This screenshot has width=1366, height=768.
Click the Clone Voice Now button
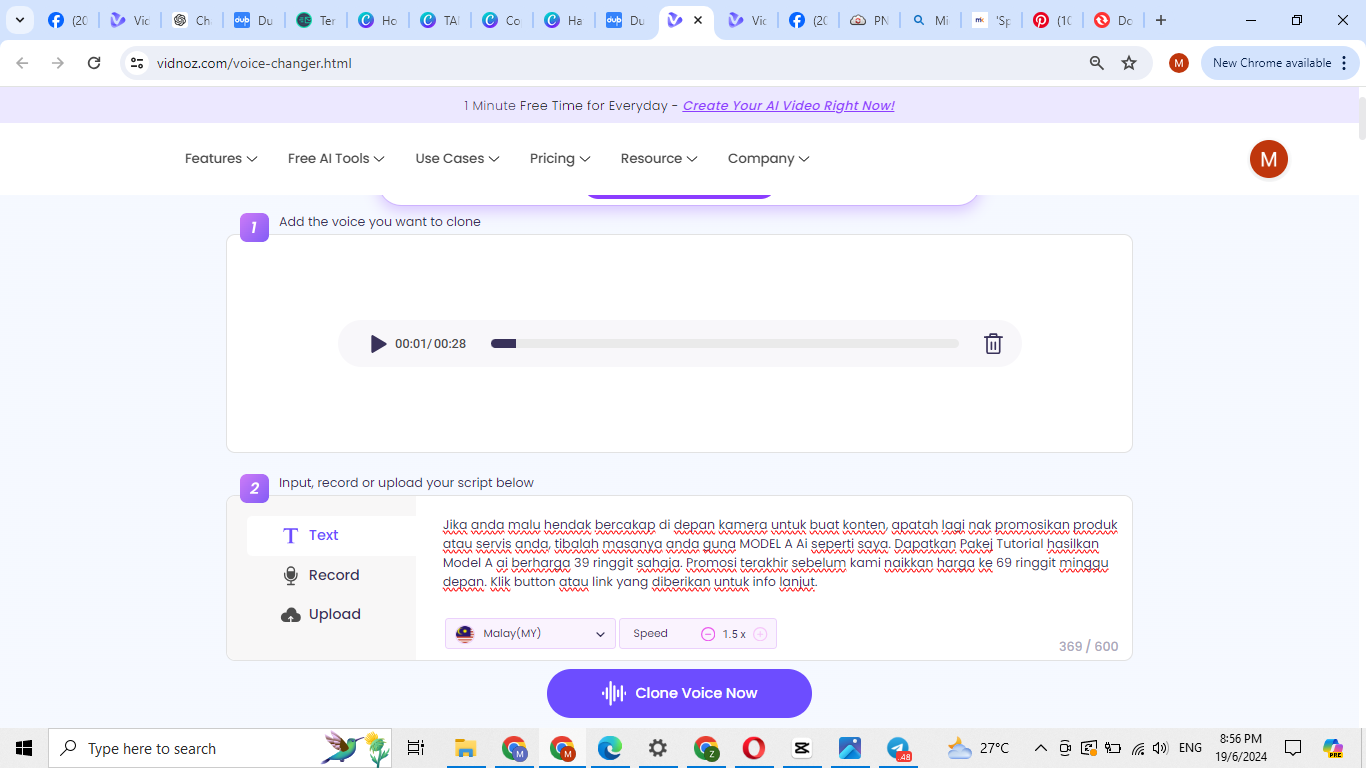click(679, 693)
